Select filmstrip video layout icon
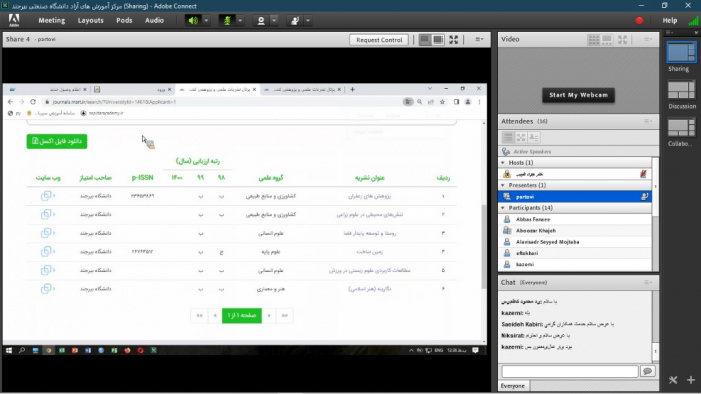This screenshot has width=701, height=394. 607,39
